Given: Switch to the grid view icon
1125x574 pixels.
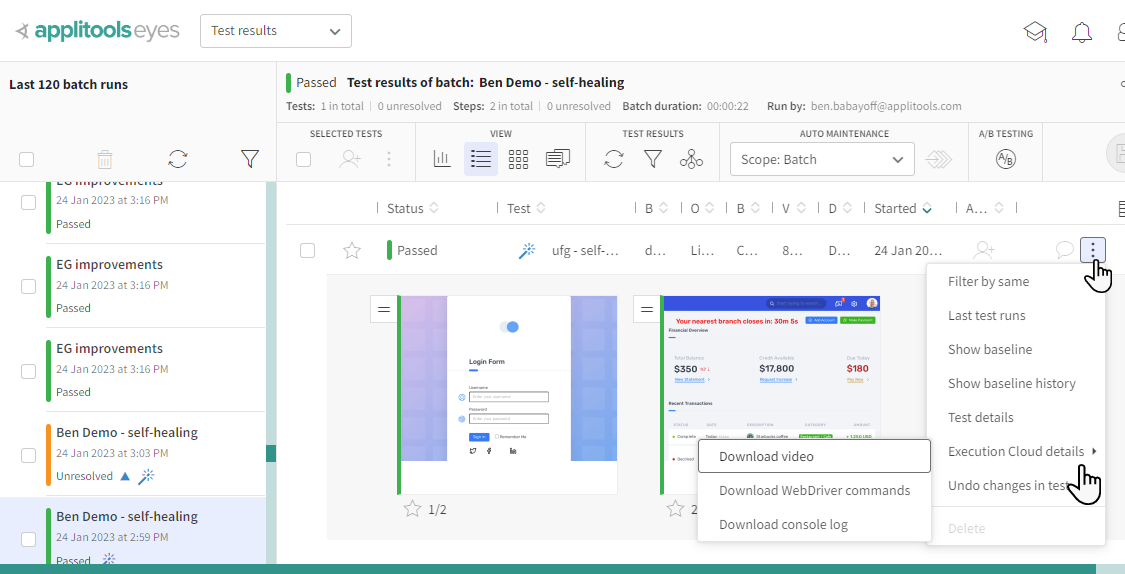Looking at the screenshot, I should point(518,159).
